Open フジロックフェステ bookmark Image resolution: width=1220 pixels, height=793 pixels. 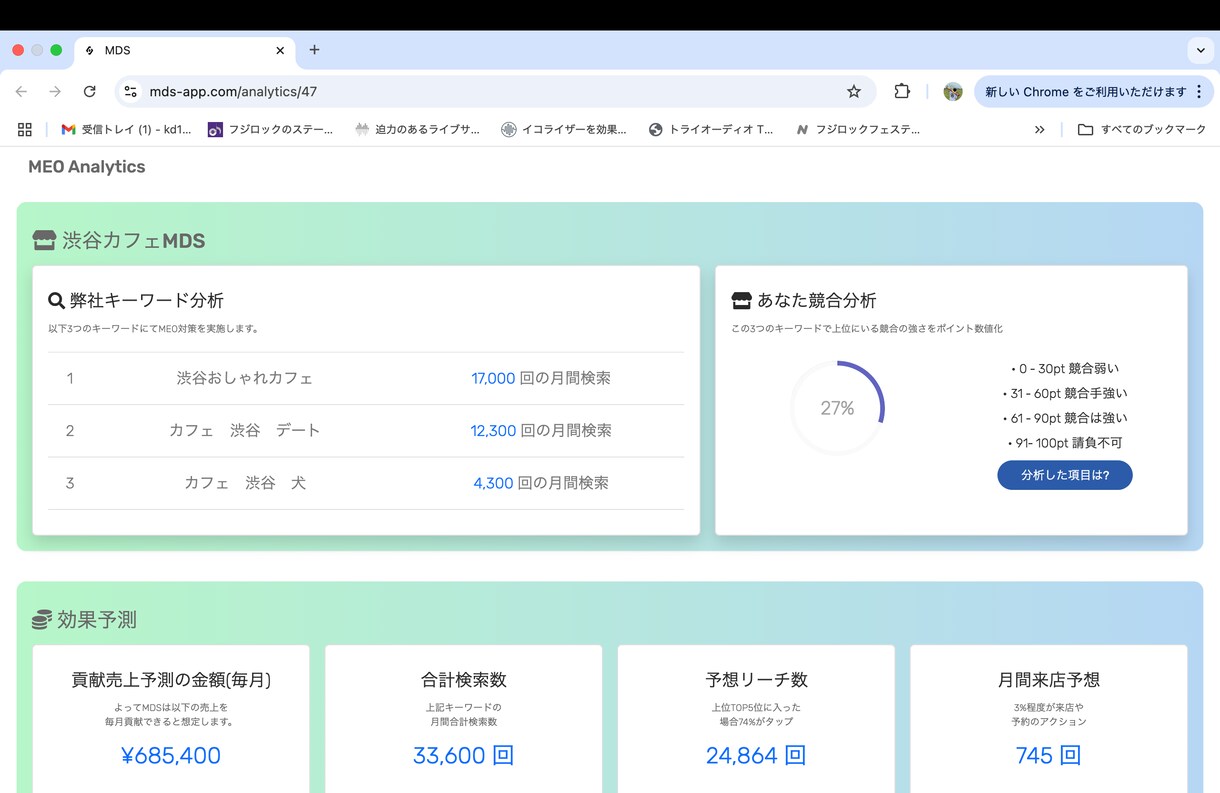(858, 129)
